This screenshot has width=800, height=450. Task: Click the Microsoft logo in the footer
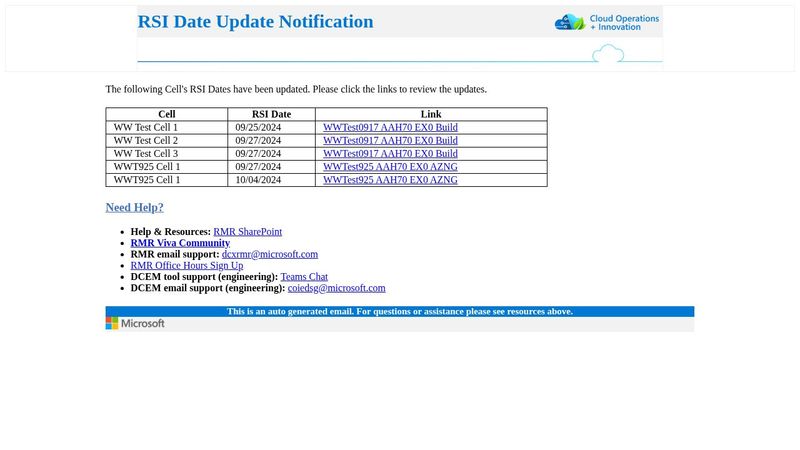pos(135,324)
